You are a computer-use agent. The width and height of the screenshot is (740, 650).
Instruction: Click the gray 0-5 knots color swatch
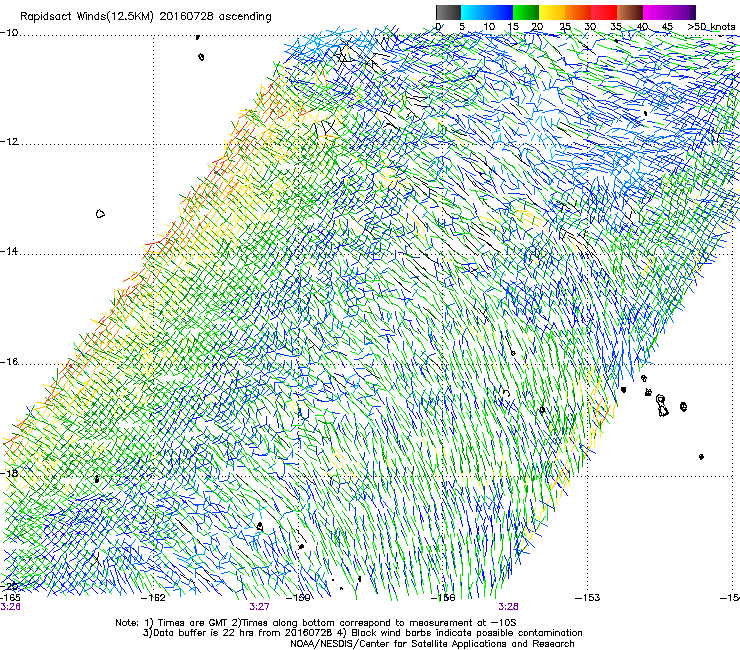point(448,12)
